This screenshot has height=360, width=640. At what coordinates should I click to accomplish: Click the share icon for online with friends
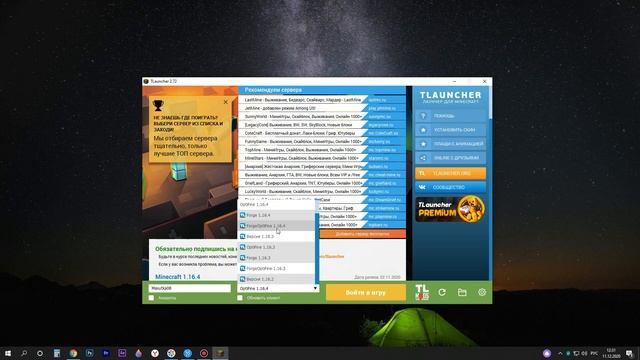[423, 158]
